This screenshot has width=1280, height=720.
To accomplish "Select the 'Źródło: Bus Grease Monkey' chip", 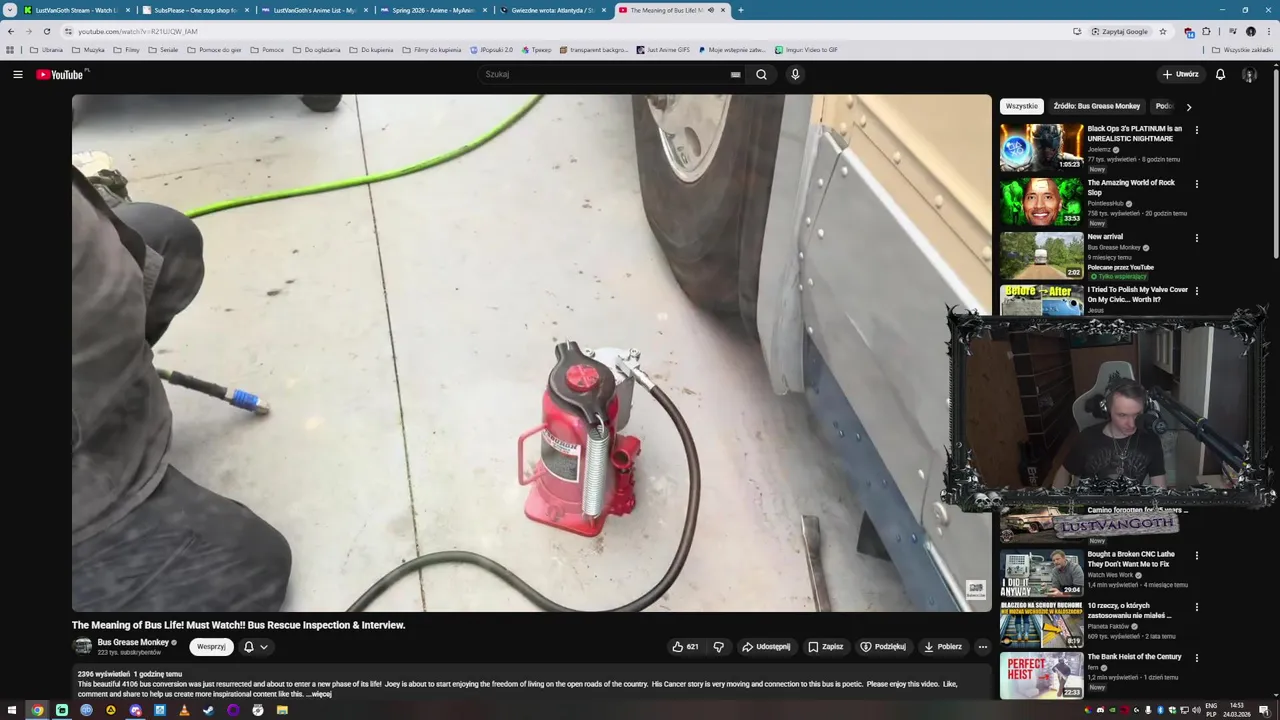I will pos(1097,106).
